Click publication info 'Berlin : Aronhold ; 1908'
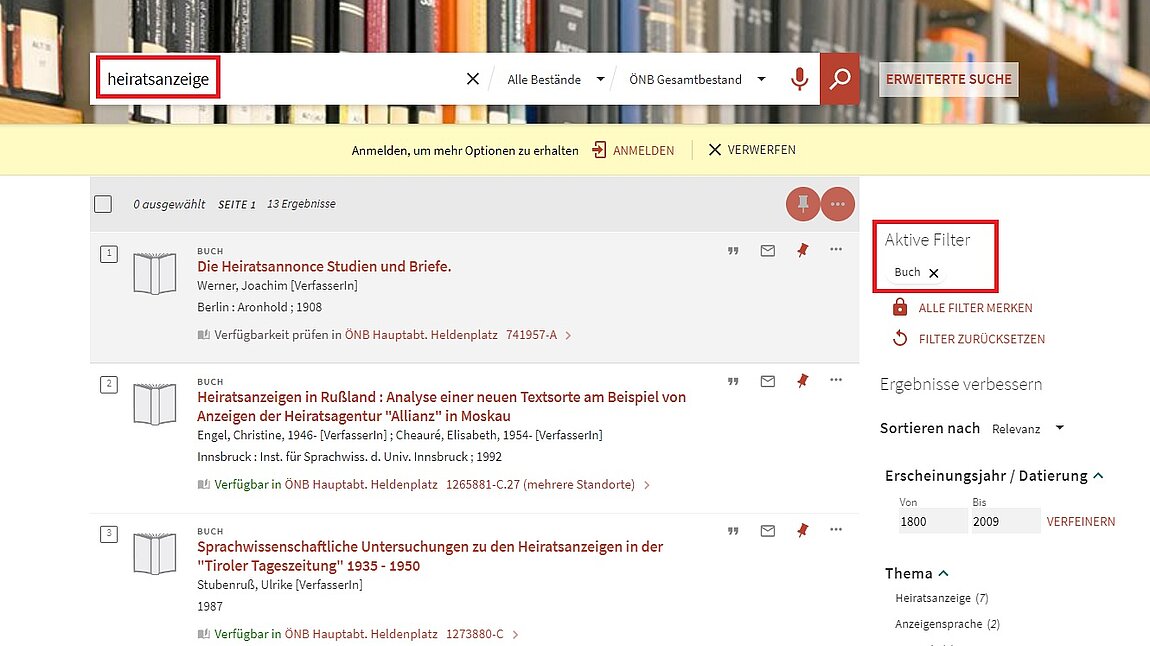 (x=260, y=307)
